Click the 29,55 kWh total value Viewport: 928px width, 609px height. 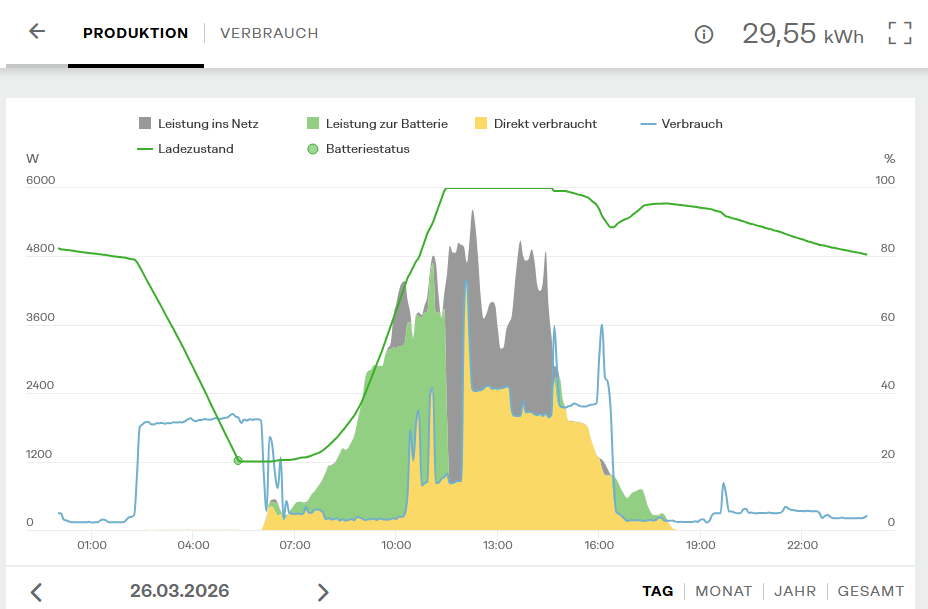(x=802, y=34)
